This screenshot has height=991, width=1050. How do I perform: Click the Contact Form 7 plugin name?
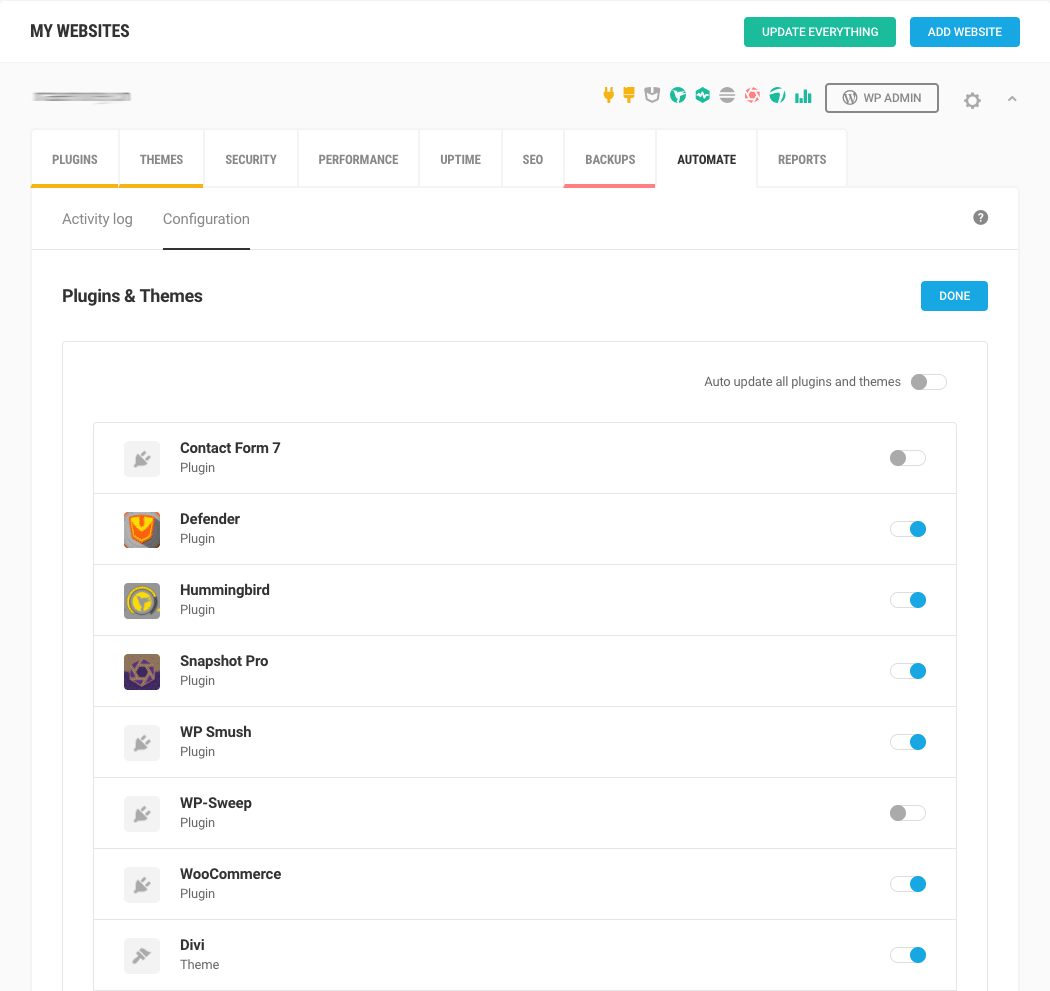point(230,448)
